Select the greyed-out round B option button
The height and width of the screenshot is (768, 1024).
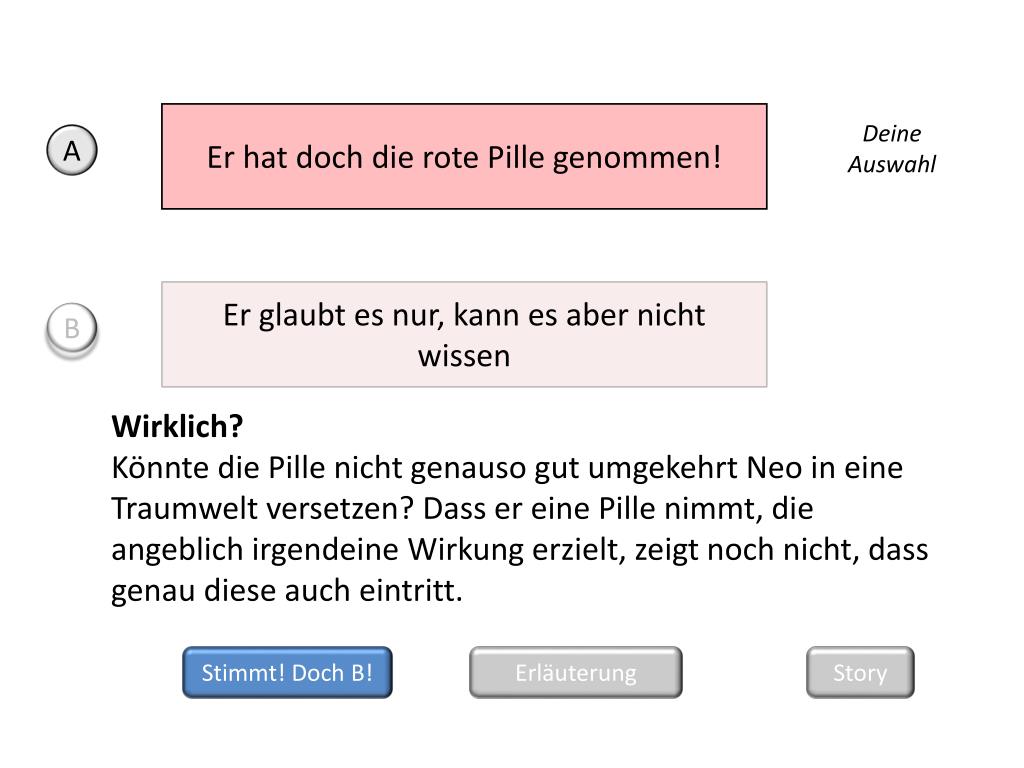72,328
